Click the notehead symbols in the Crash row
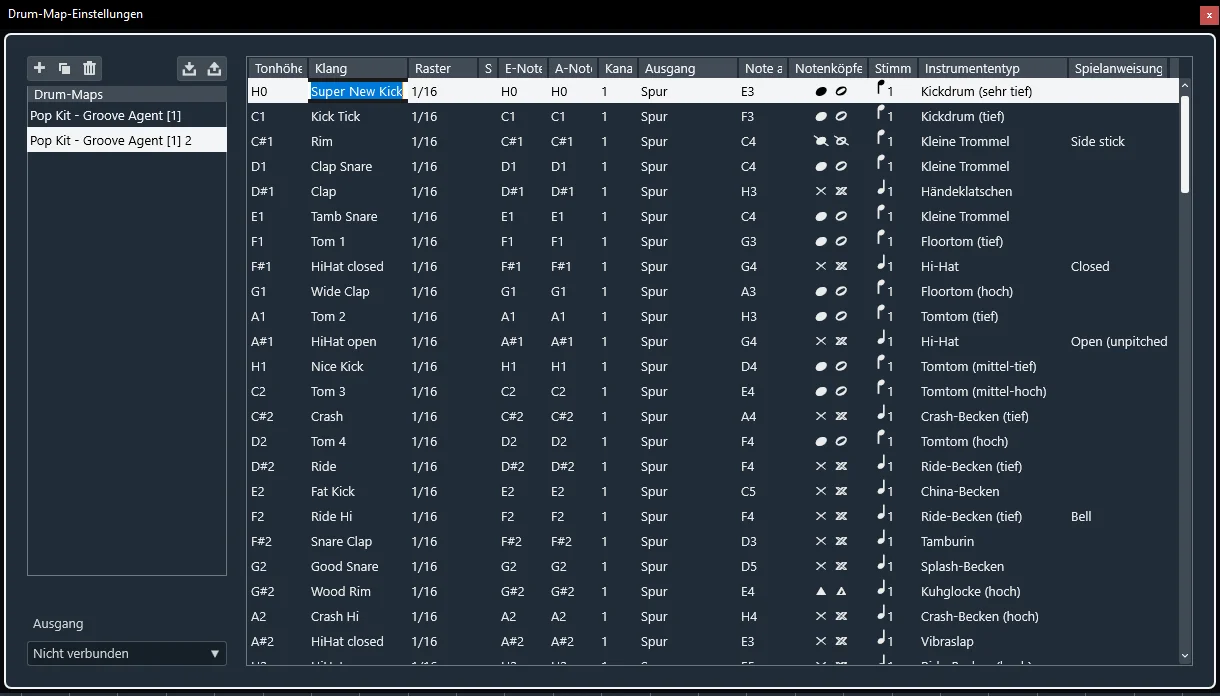1220x696 pixels. pos(831,416)
